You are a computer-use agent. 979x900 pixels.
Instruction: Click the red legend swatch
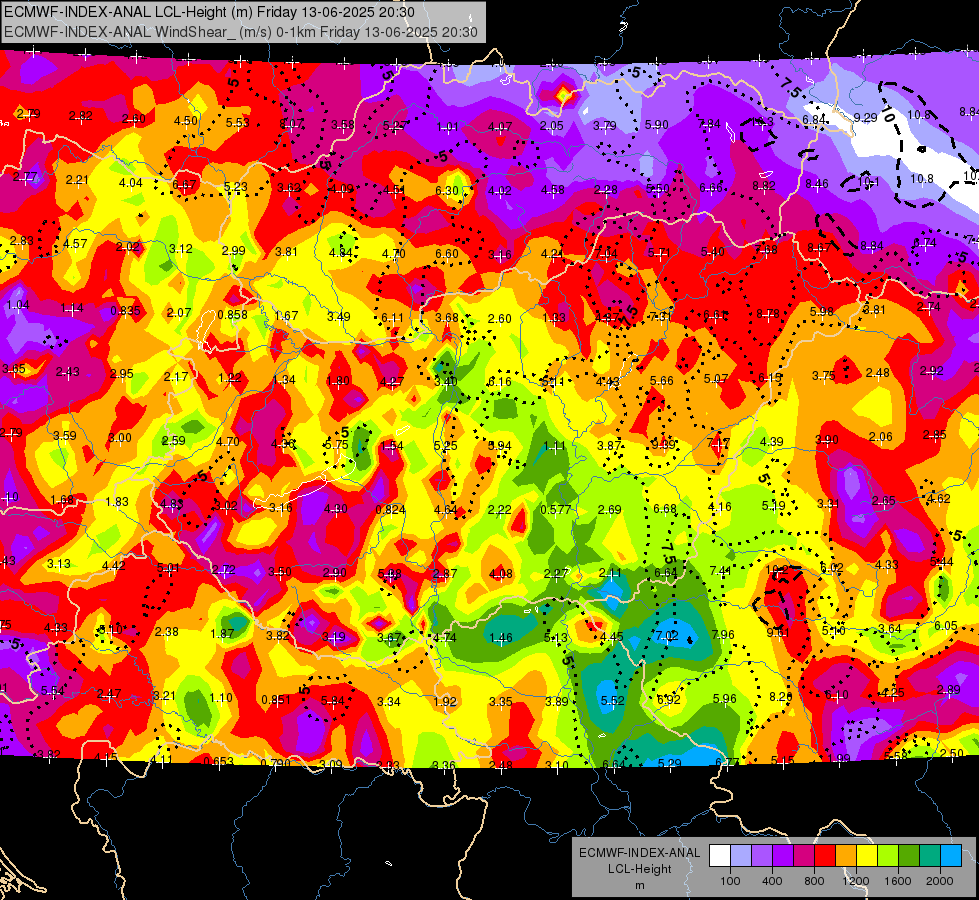(x=825, y=856)
